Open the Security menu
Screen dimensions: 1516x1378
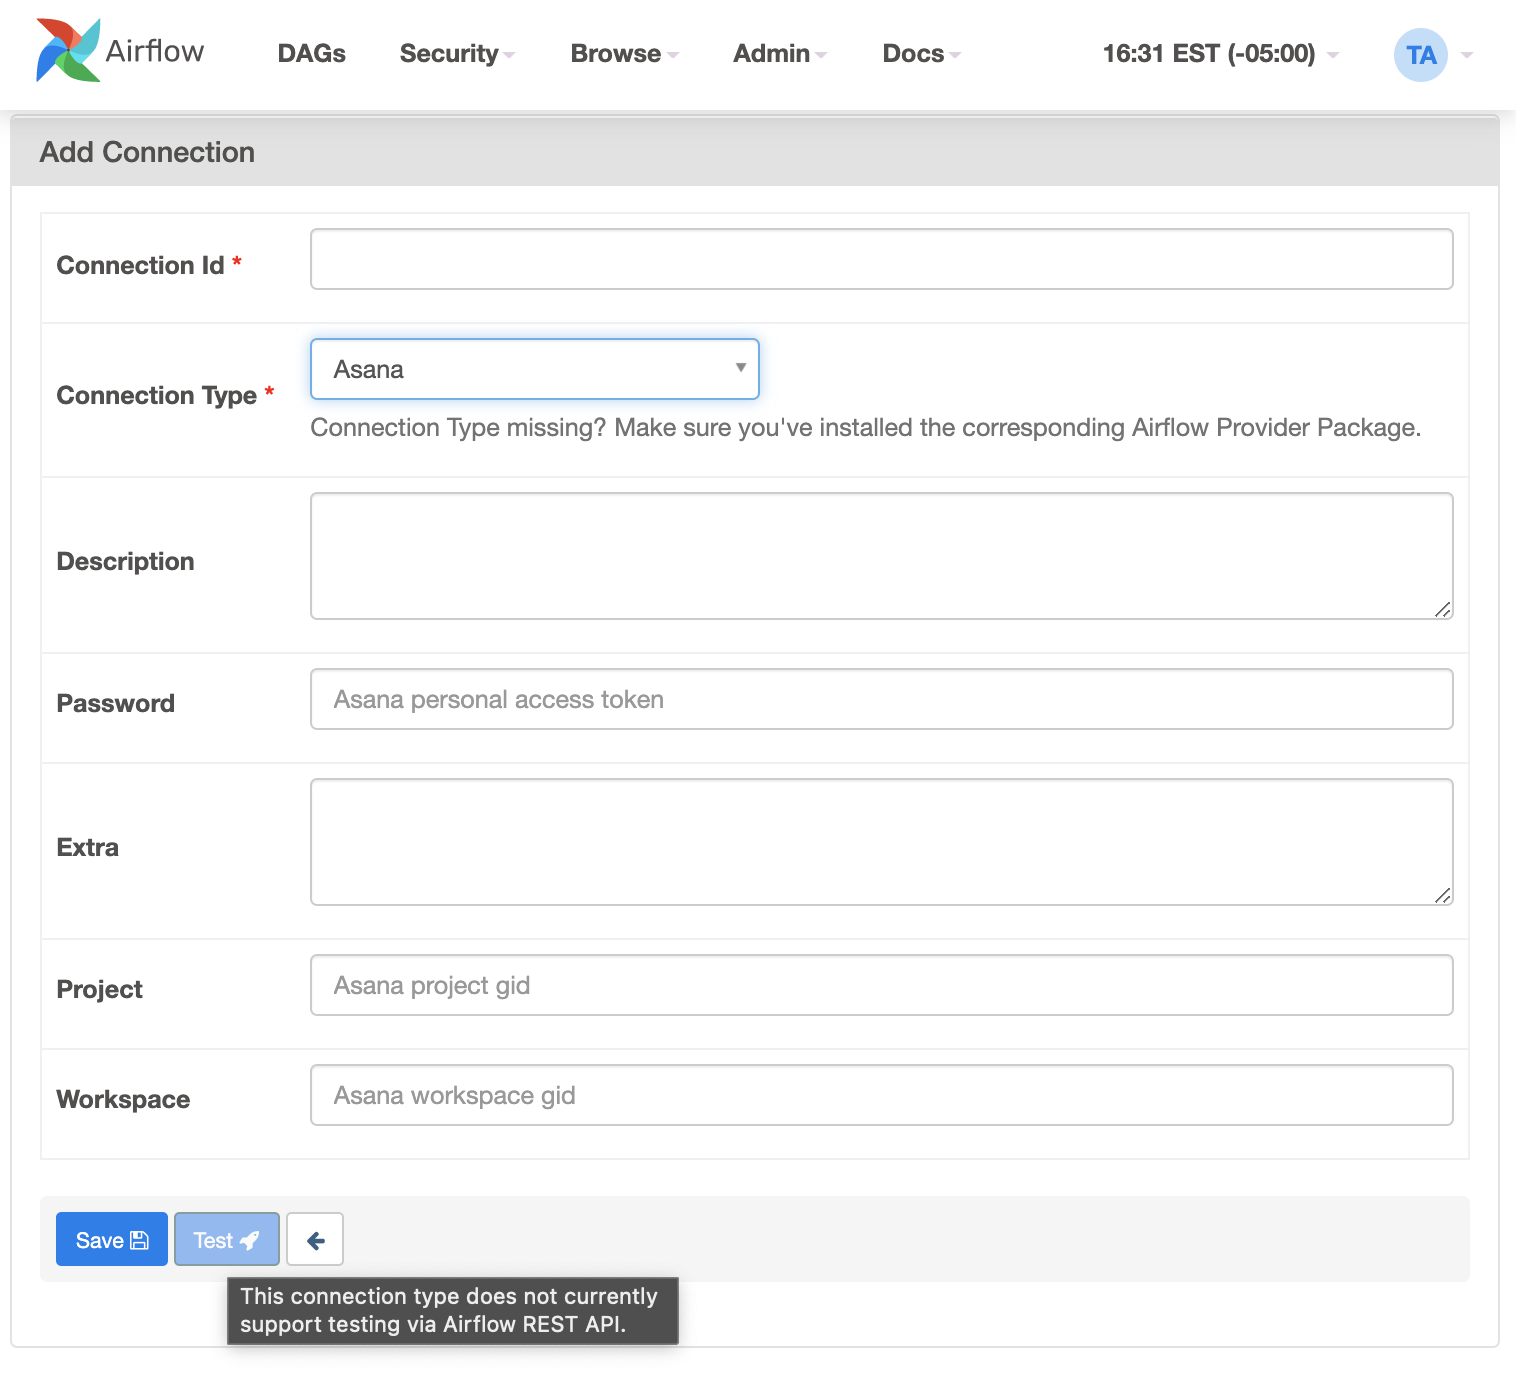[457, 54]
